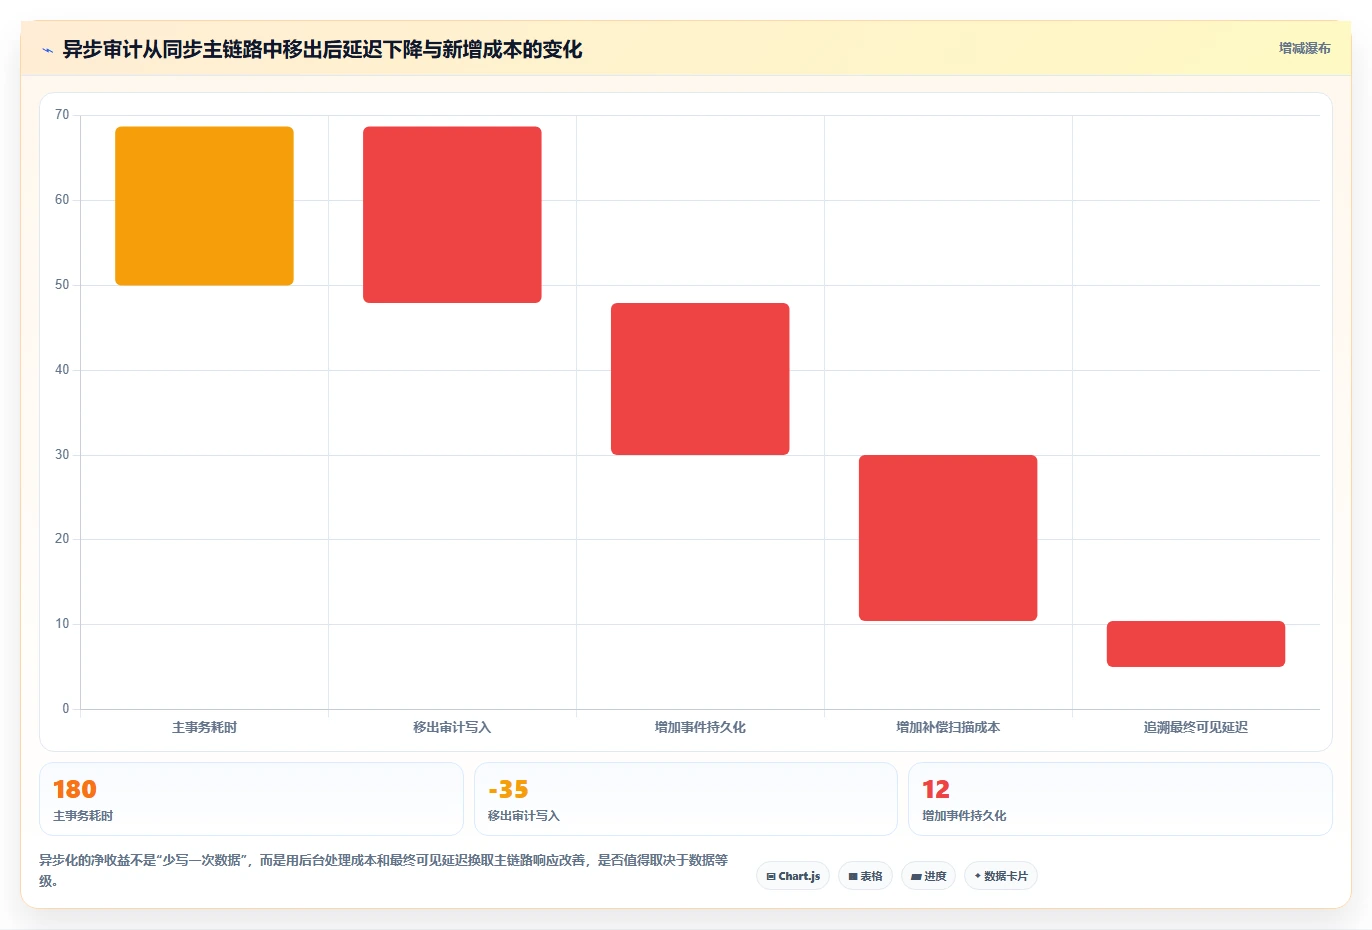Click the summary paragraph starting 异步化的净收益

click(384, 870)
